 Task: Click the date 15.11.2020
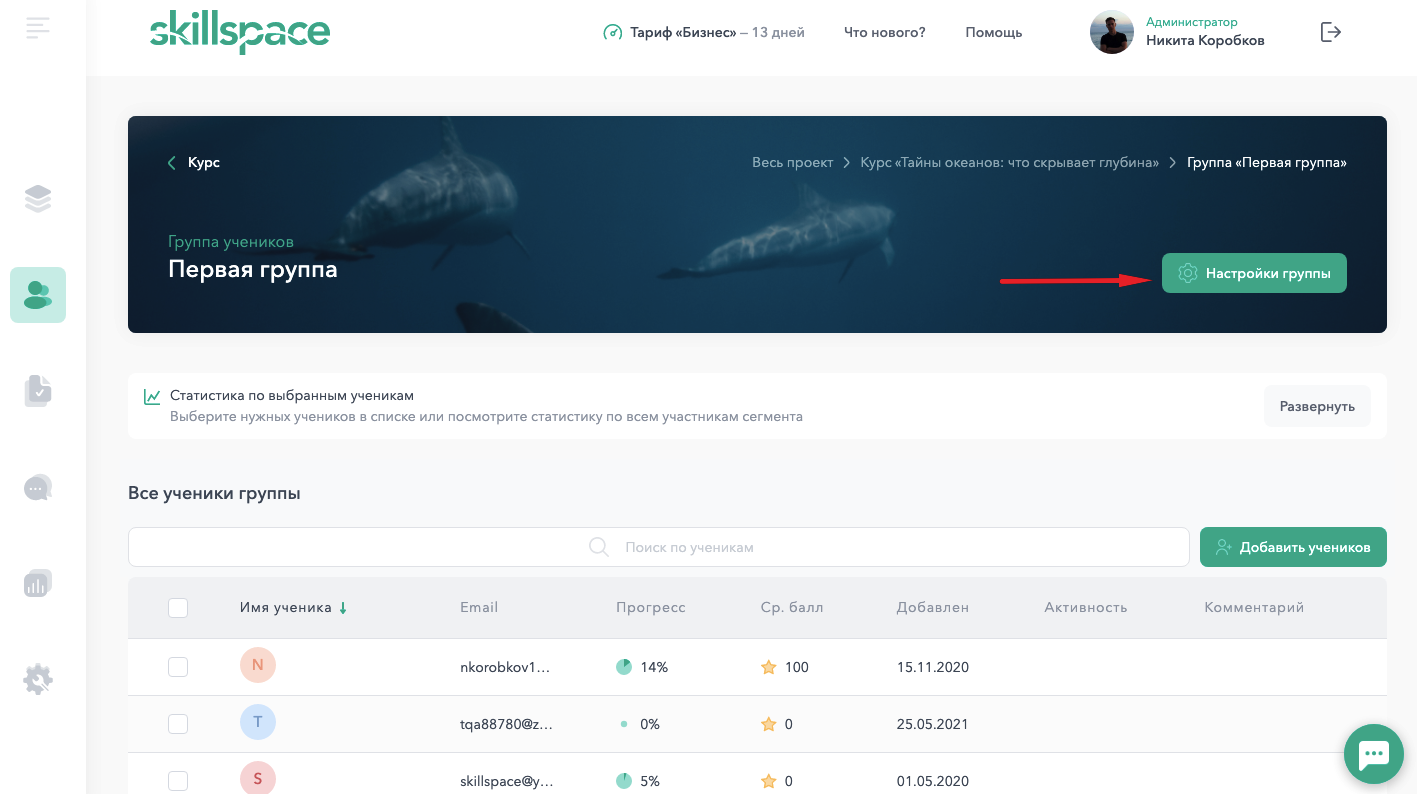pyautogui.click(x=933, y=667)
